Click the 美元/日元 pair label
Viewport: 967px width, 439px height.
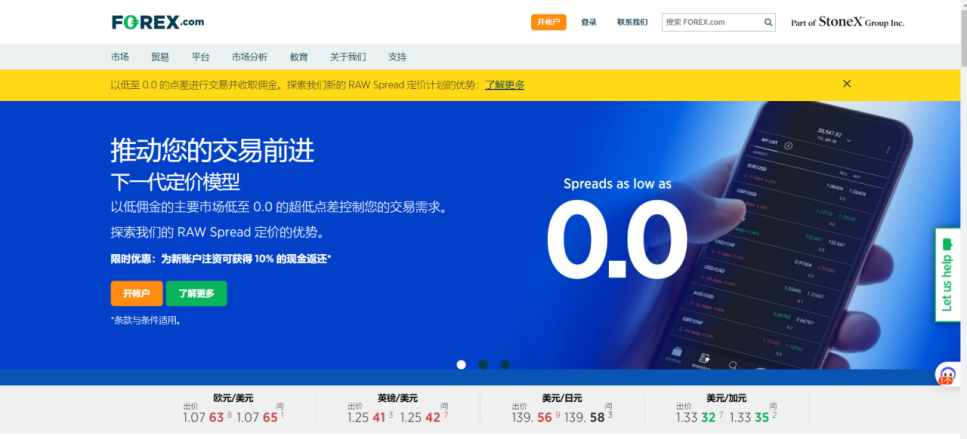click(562, 398)
